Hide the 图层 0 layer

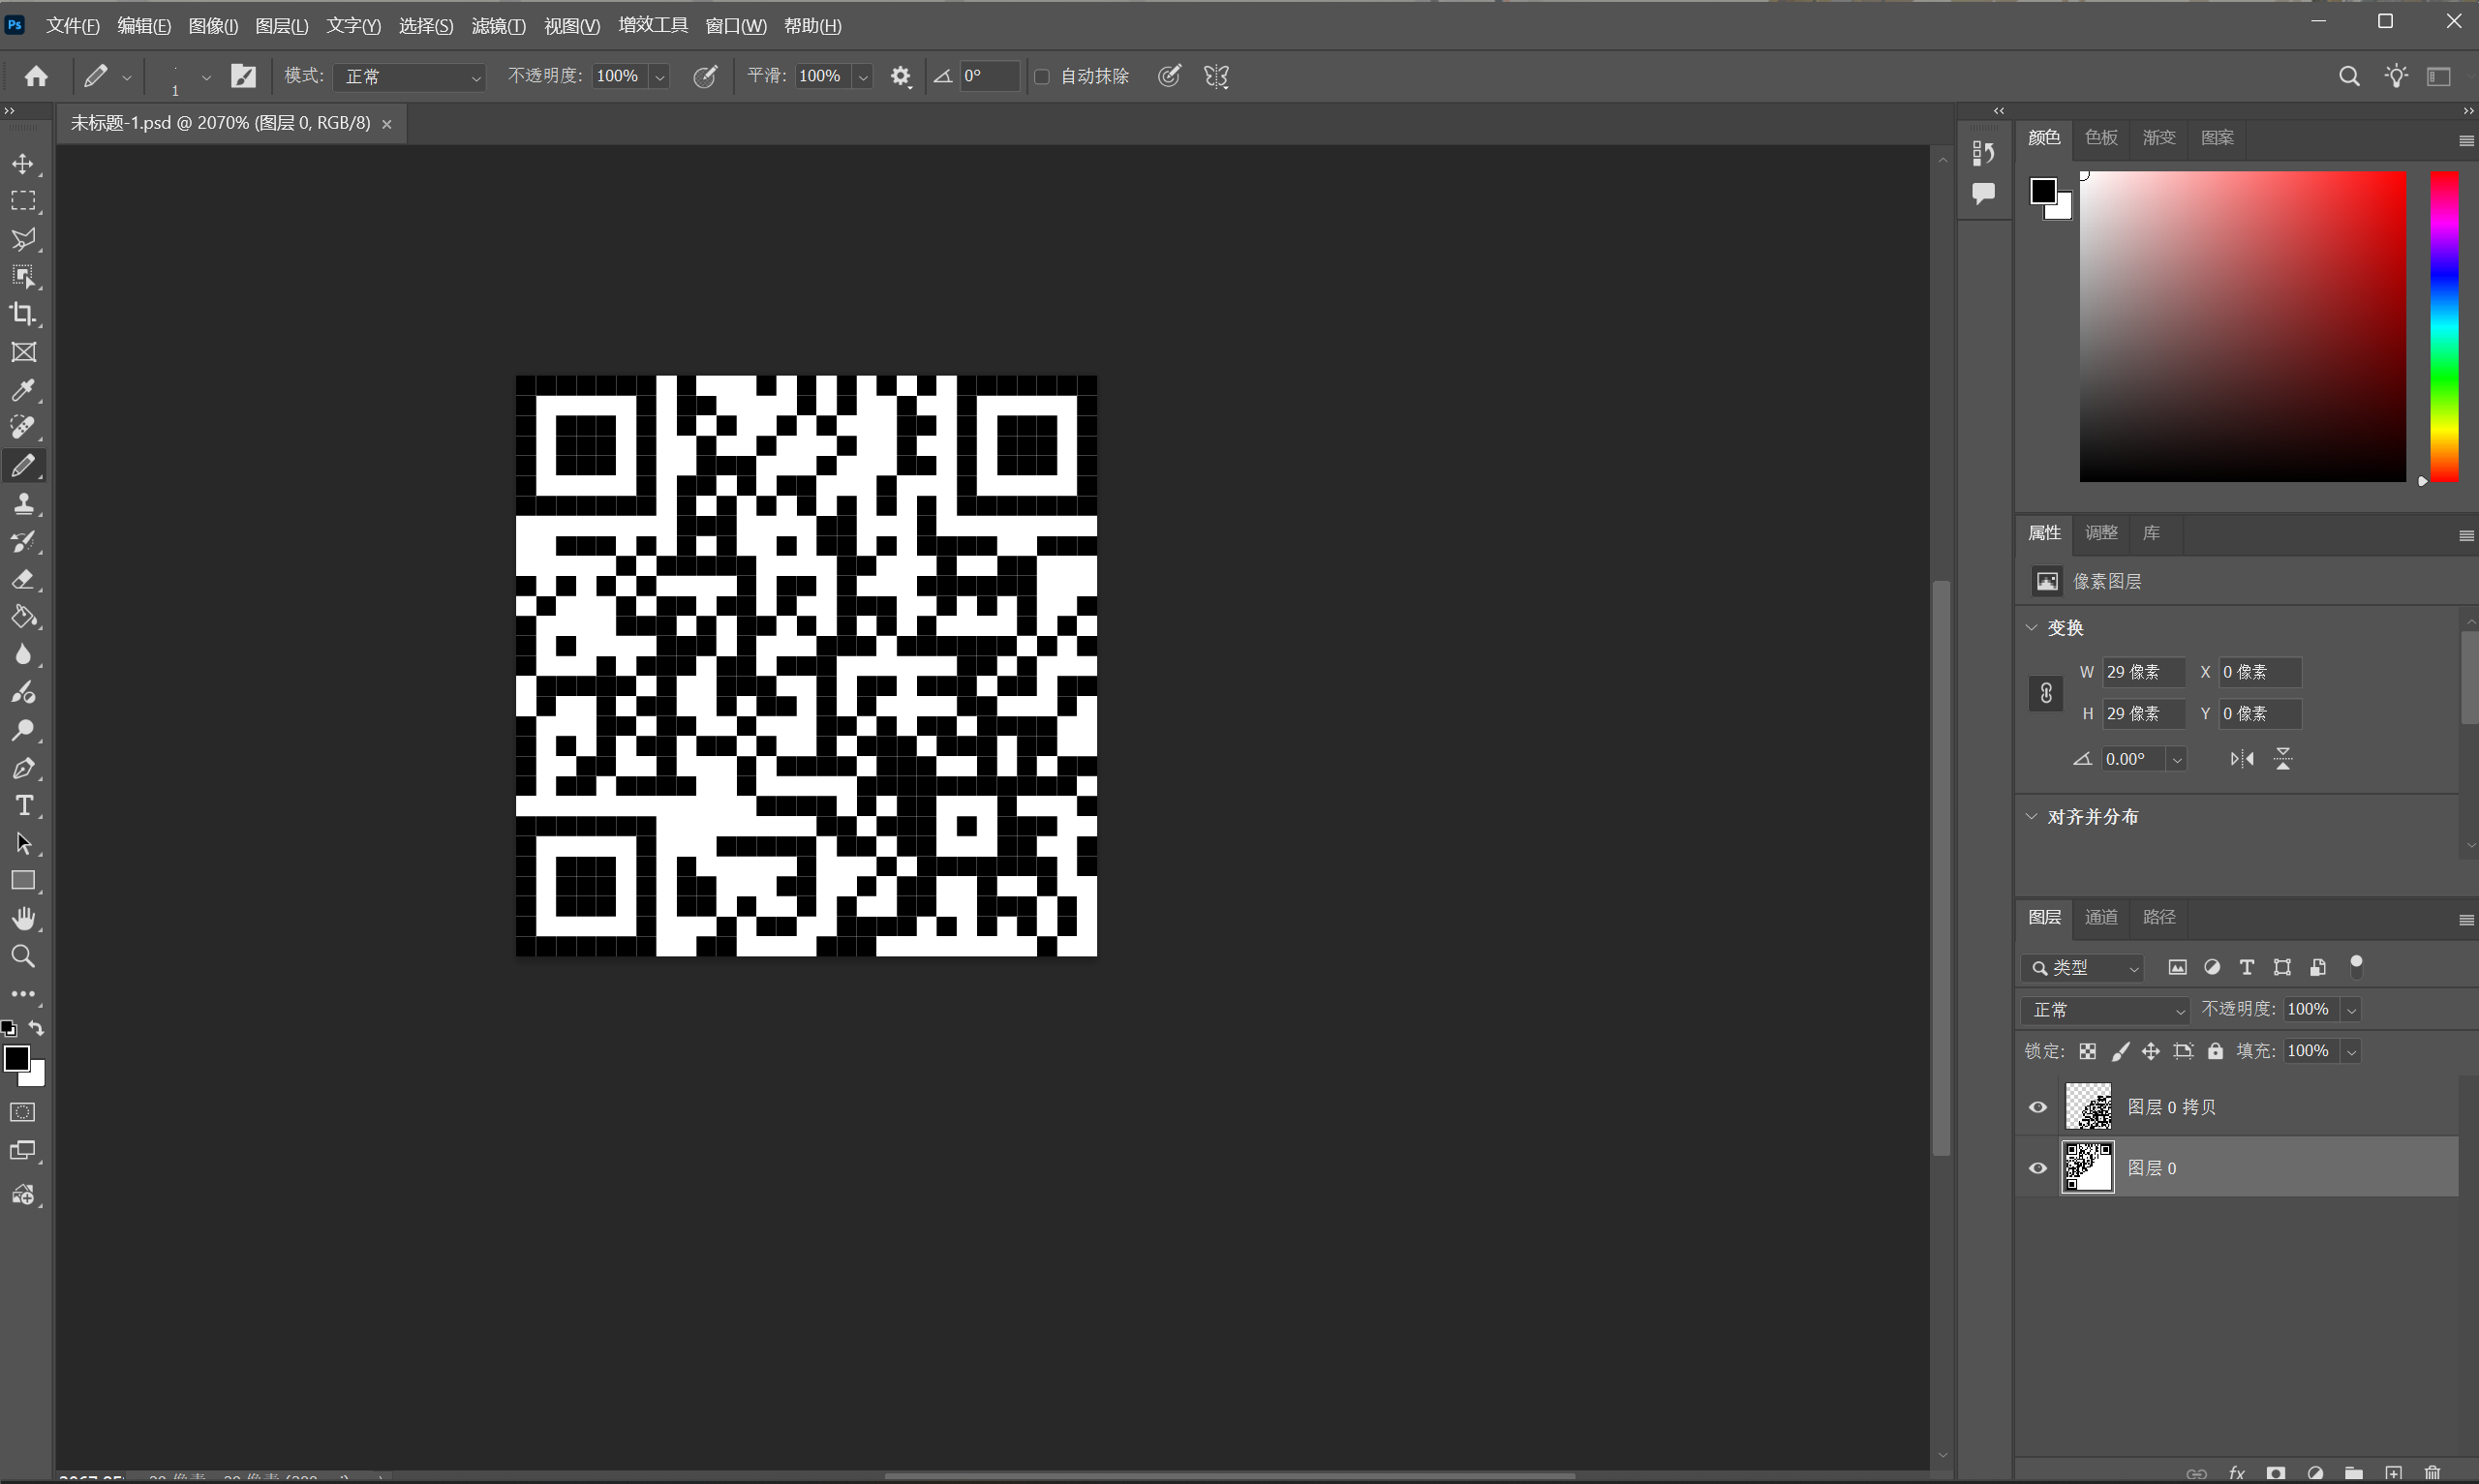pos(2037,1168)
